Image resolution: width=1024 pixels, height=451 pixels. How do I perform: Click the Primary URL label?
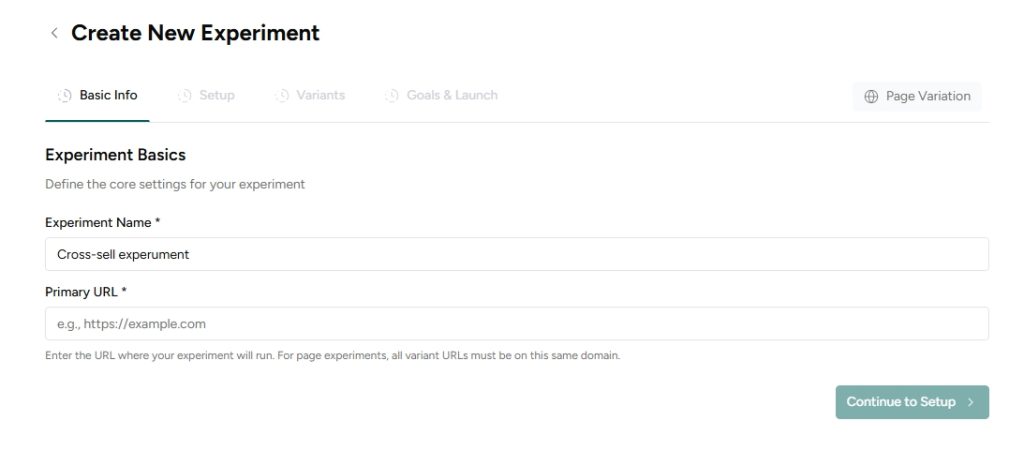tap(86, 292)
